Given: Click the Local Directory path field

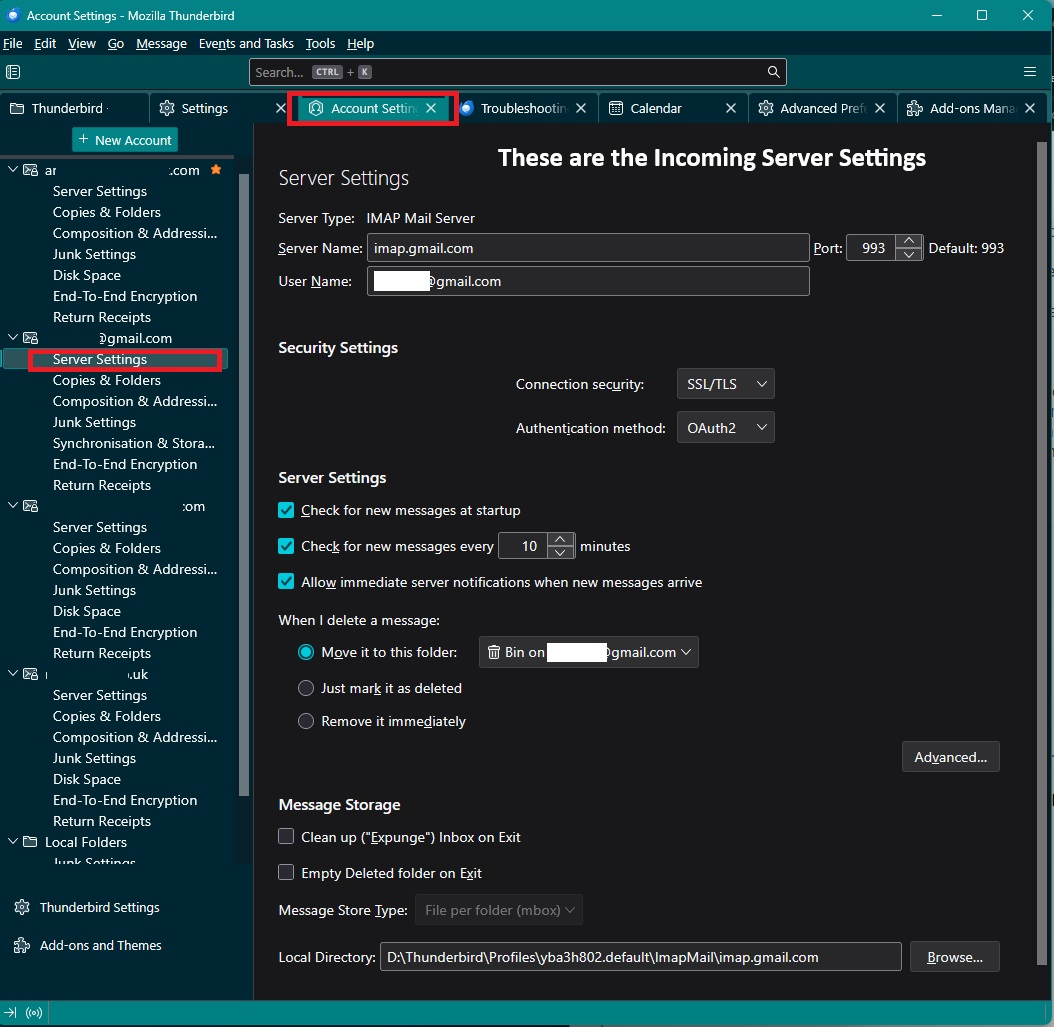Looking at the screenshot, I should click(x=641, y=956).
